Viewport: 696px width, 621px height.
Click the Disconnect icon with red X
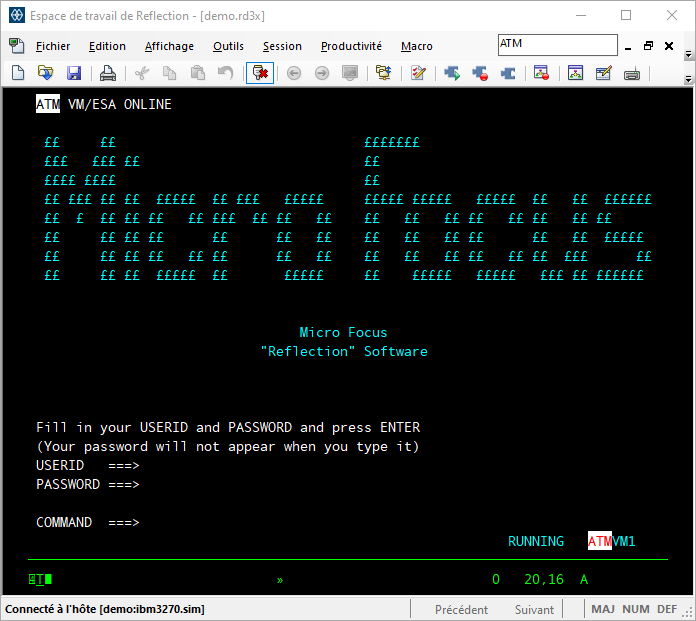tap(260, 73)
